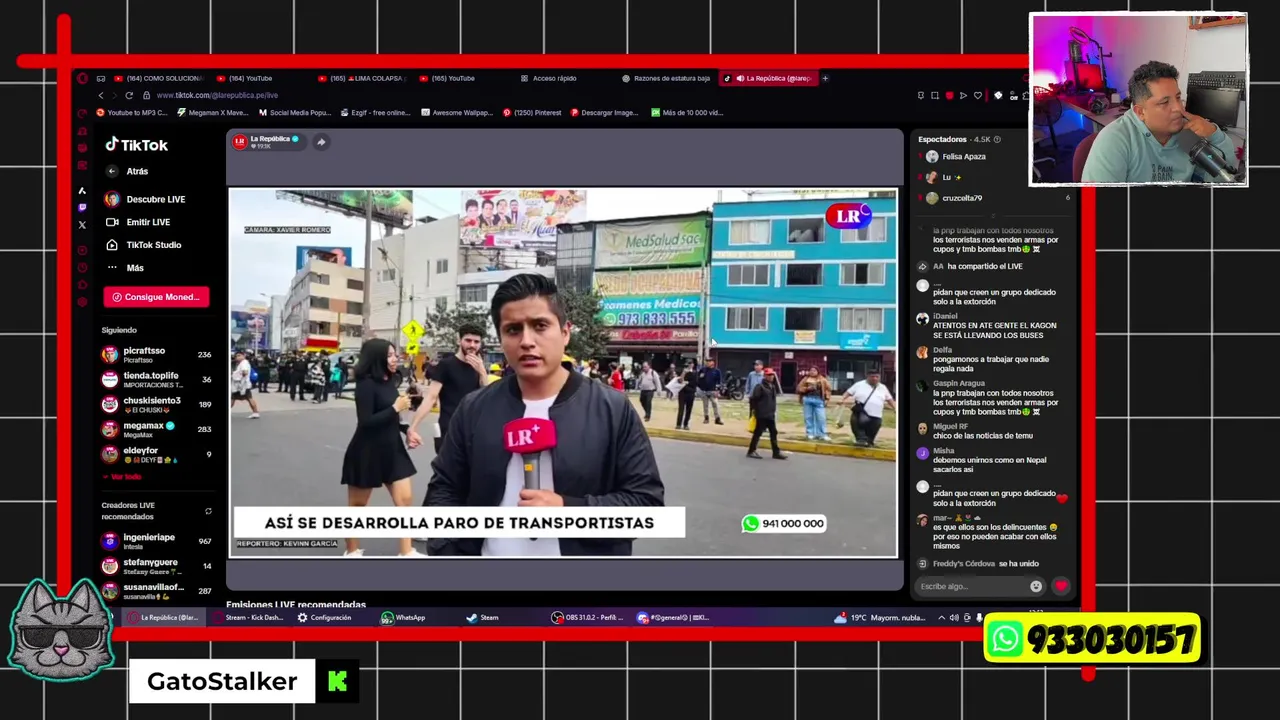Open ingenieriape recommended live
This screenshot has width=1280, height=720.
tap(156, 541)
